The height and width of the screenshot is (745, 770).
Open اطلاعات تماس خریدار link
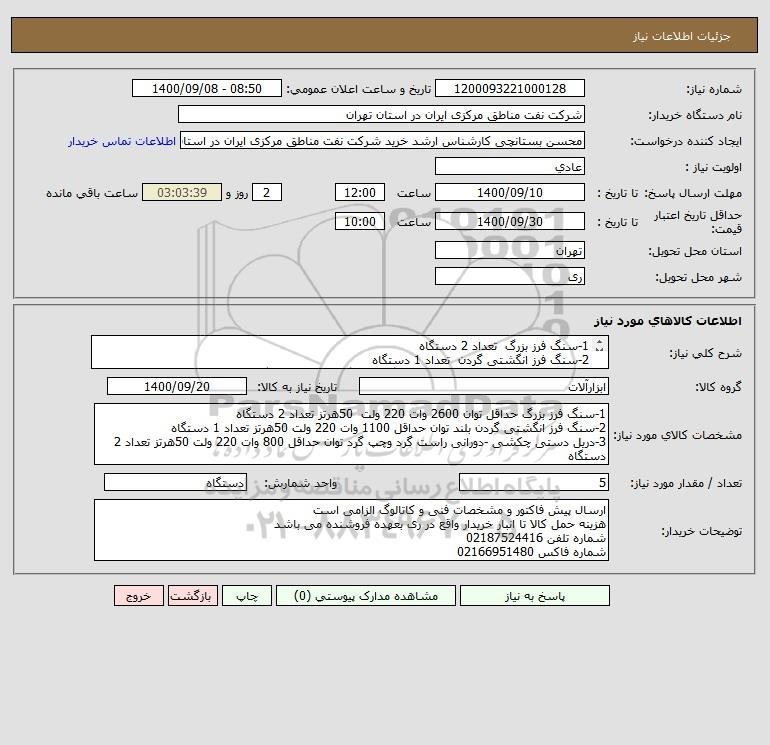click(x=122, y=141)
